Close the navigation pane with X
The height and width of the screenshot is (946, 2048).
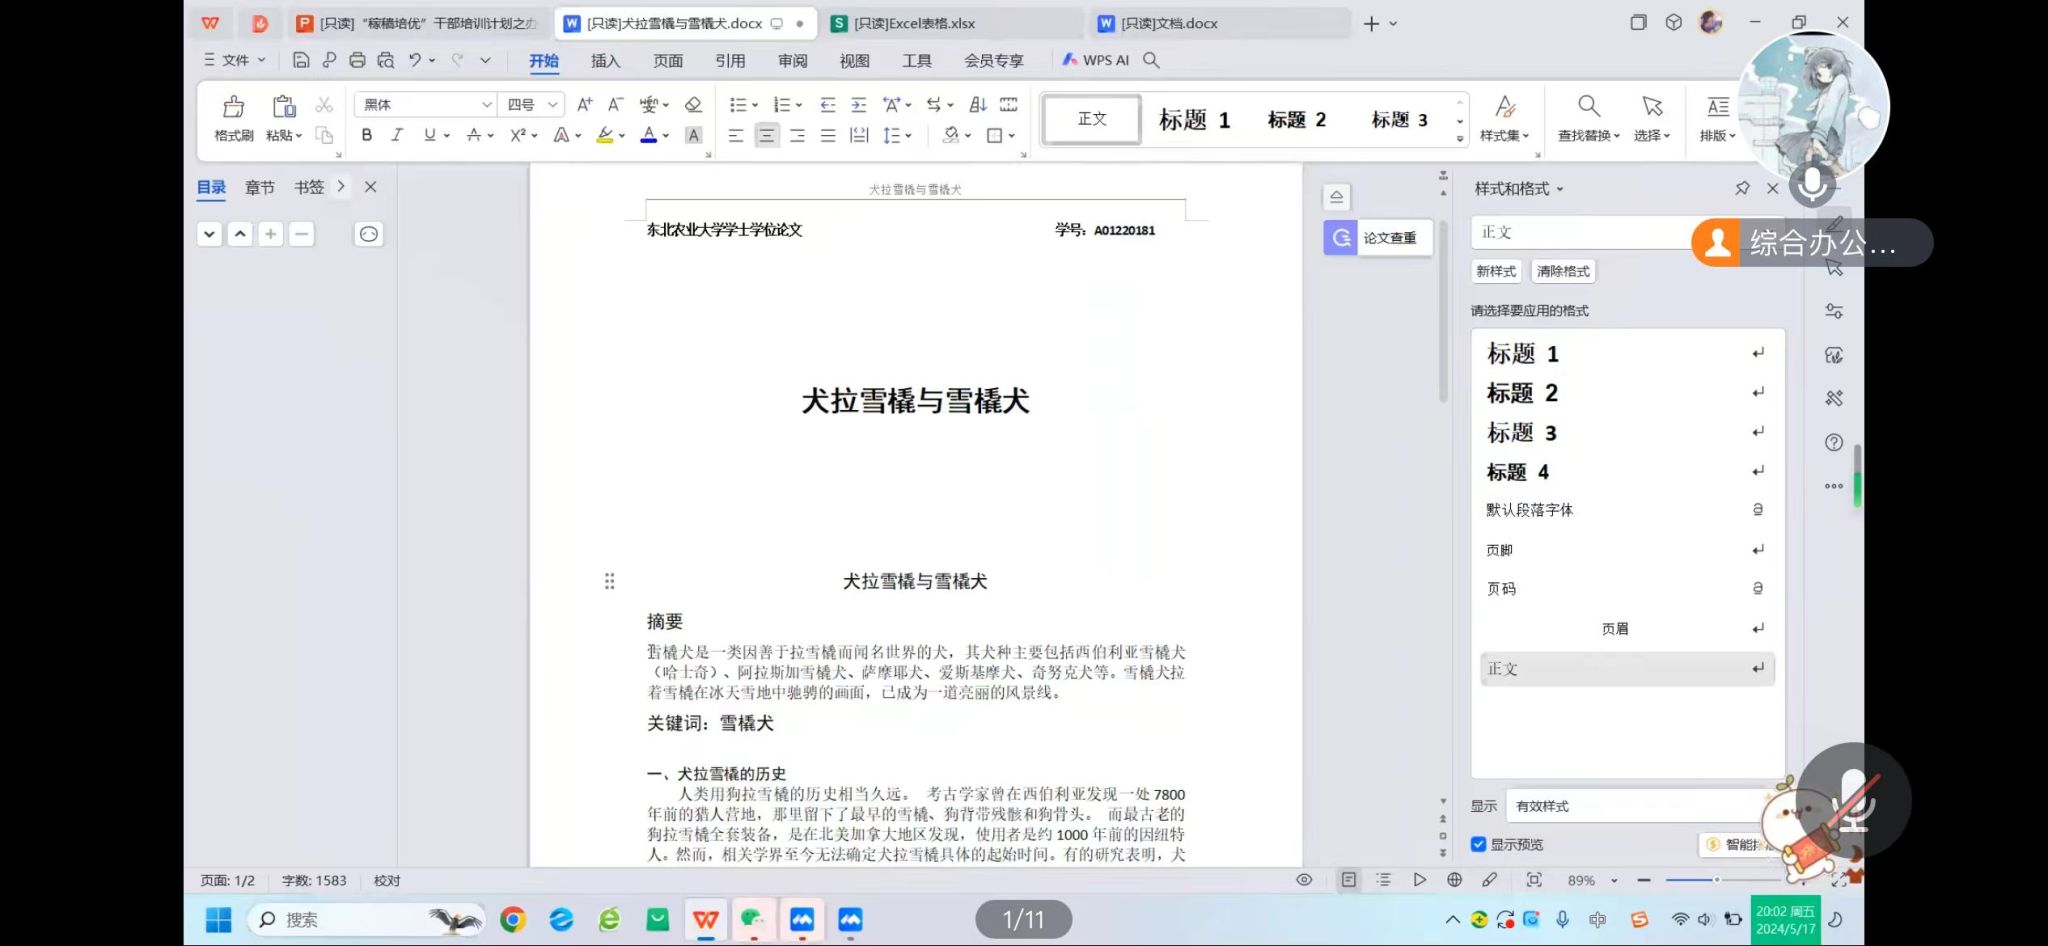click(370, 187)
